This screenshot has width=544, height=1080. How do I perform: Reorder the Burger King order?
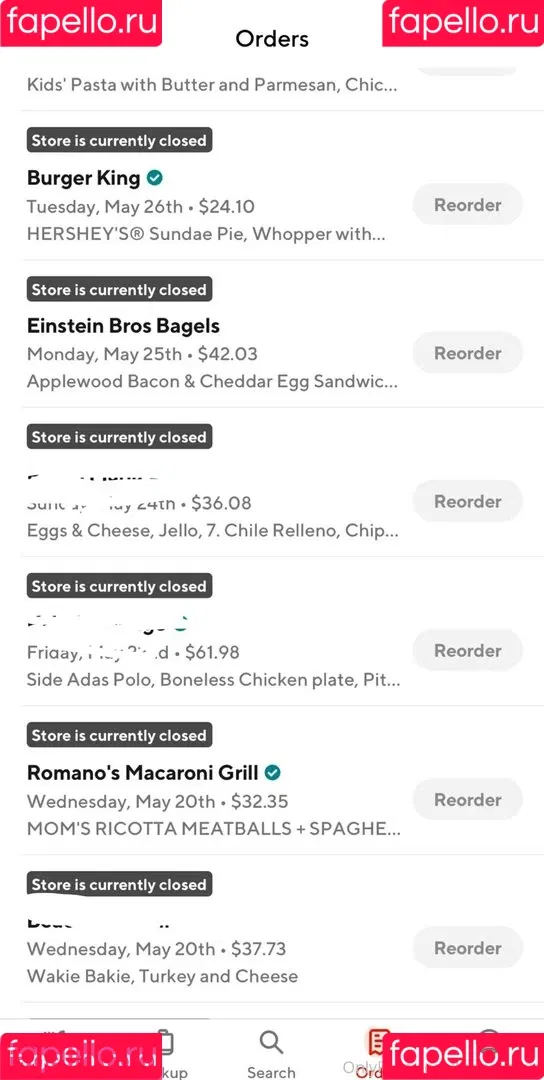[x=468, y=205]
